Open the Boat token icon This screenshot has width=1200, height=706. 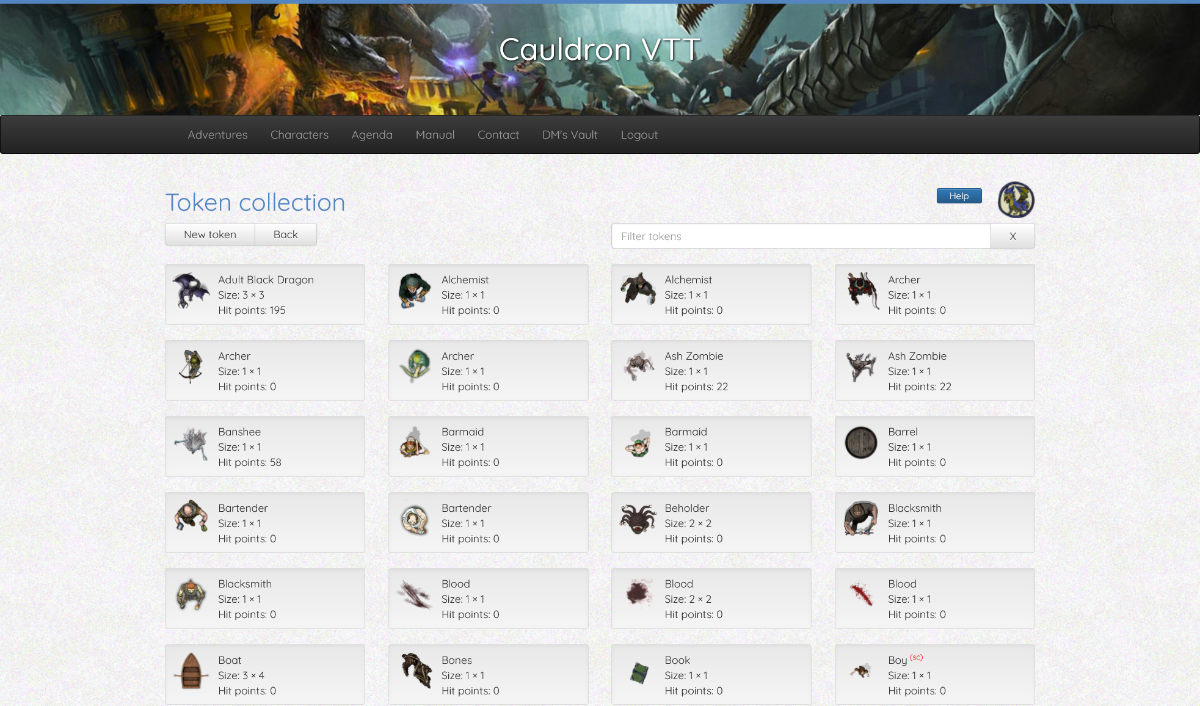[190, 671]
